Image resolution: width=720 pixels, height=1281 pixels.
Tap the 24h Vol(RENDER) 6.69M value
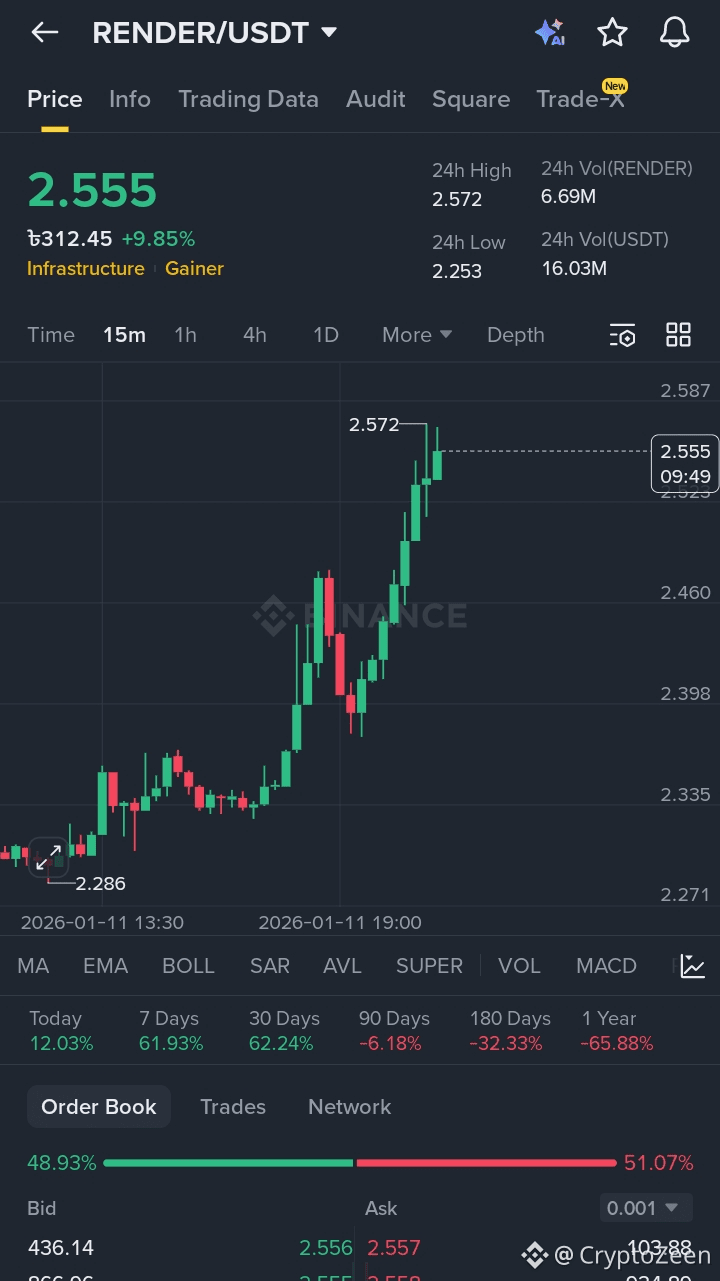568,196
